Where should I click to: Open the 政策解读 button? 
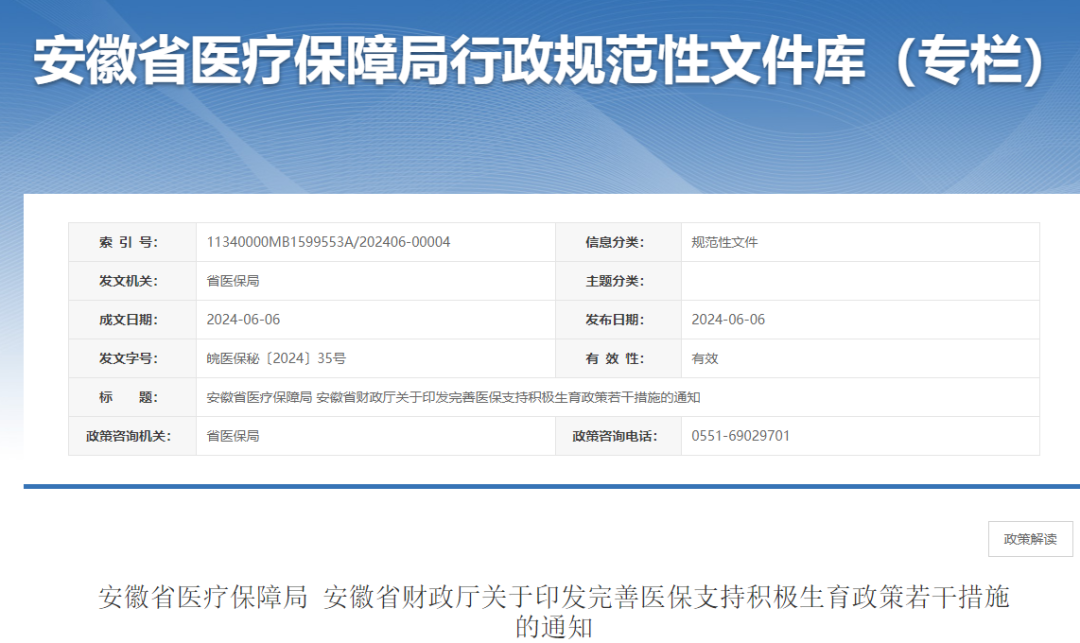(1030, 539)
